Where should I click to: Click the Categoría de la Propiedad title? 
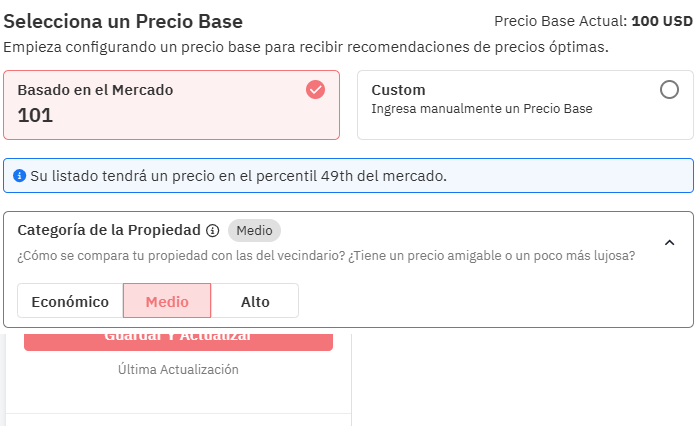click(110, 230)
